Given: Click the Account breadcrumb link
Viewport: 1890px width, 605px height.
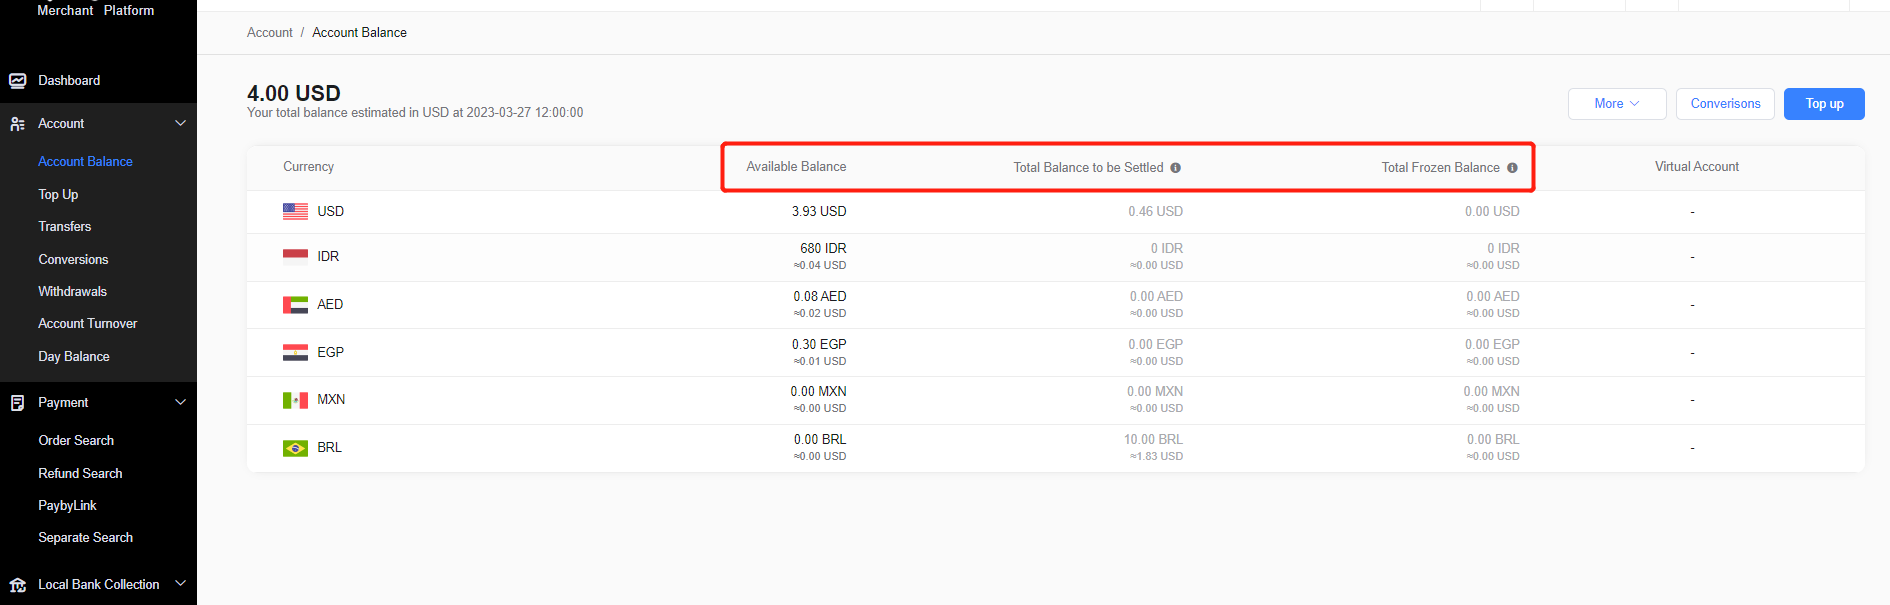Looking at the screenshot, I should (269, 33).
